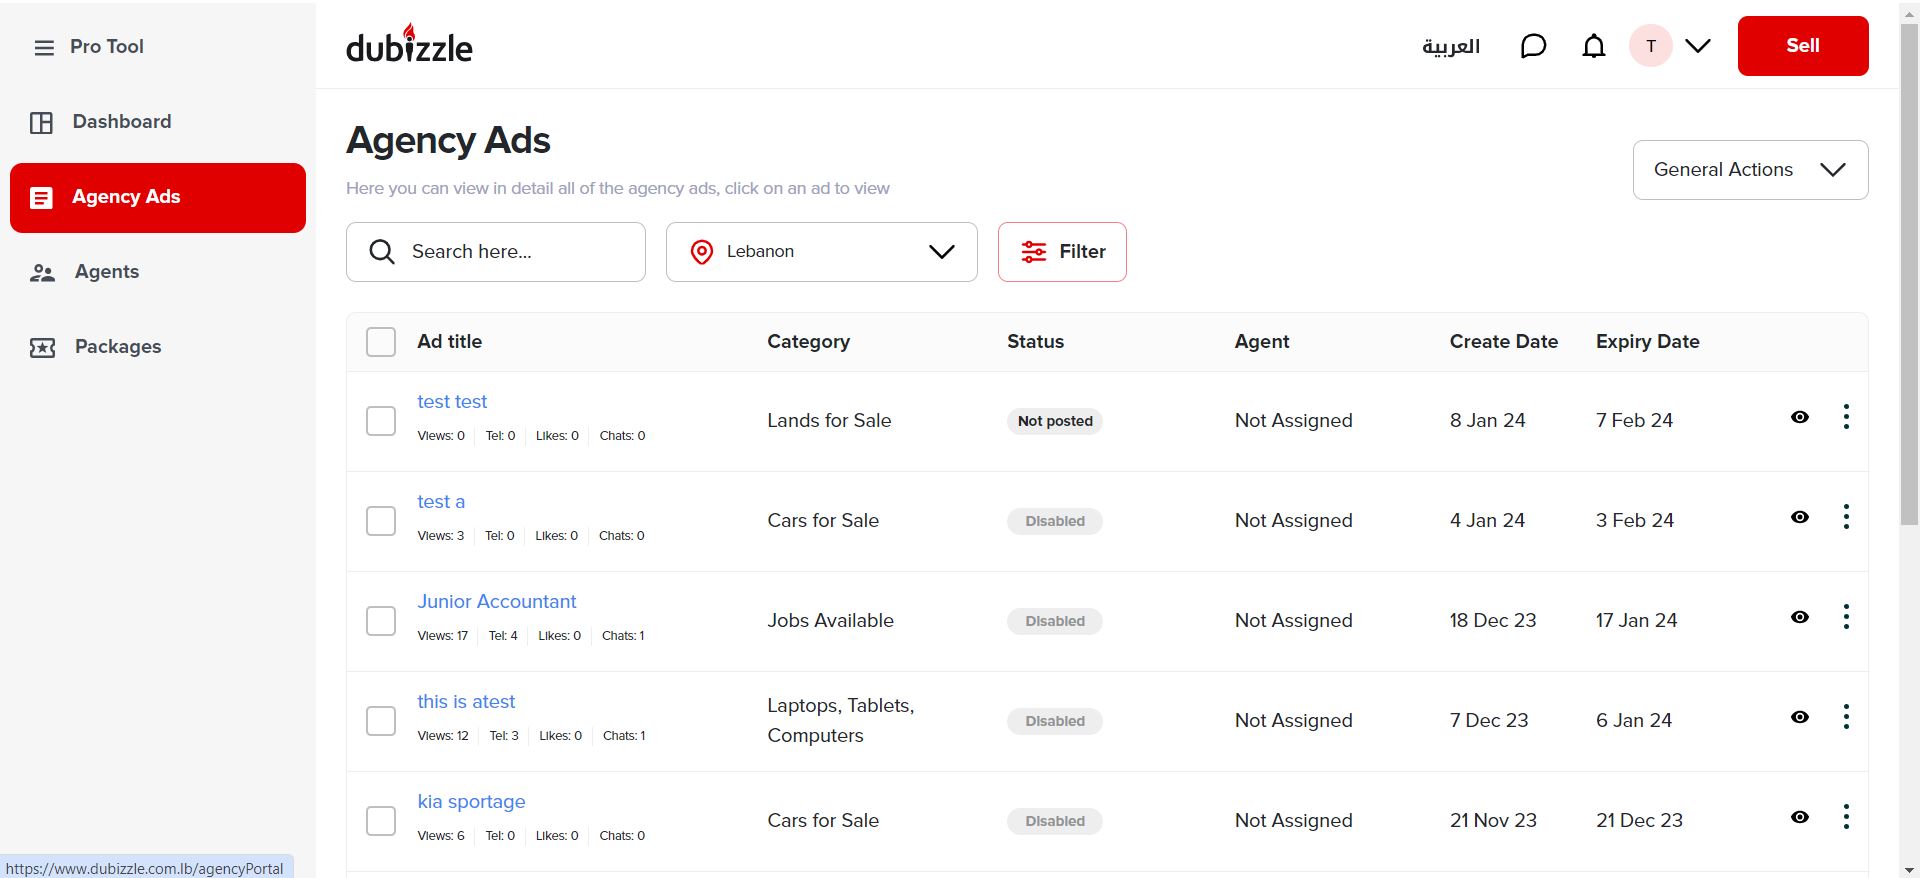
Task: Open the test test ad link
Action: [452, 402]
